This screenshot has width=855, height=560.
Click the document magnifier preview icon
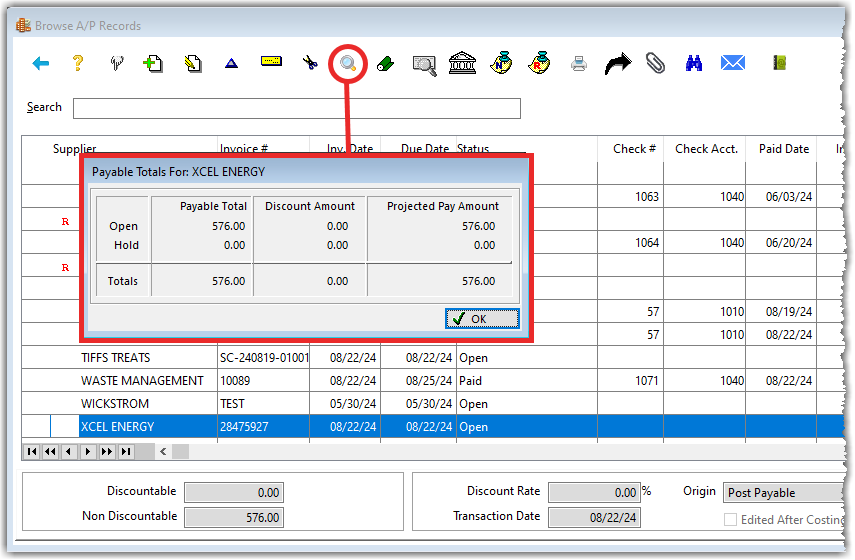click(425, 65)
